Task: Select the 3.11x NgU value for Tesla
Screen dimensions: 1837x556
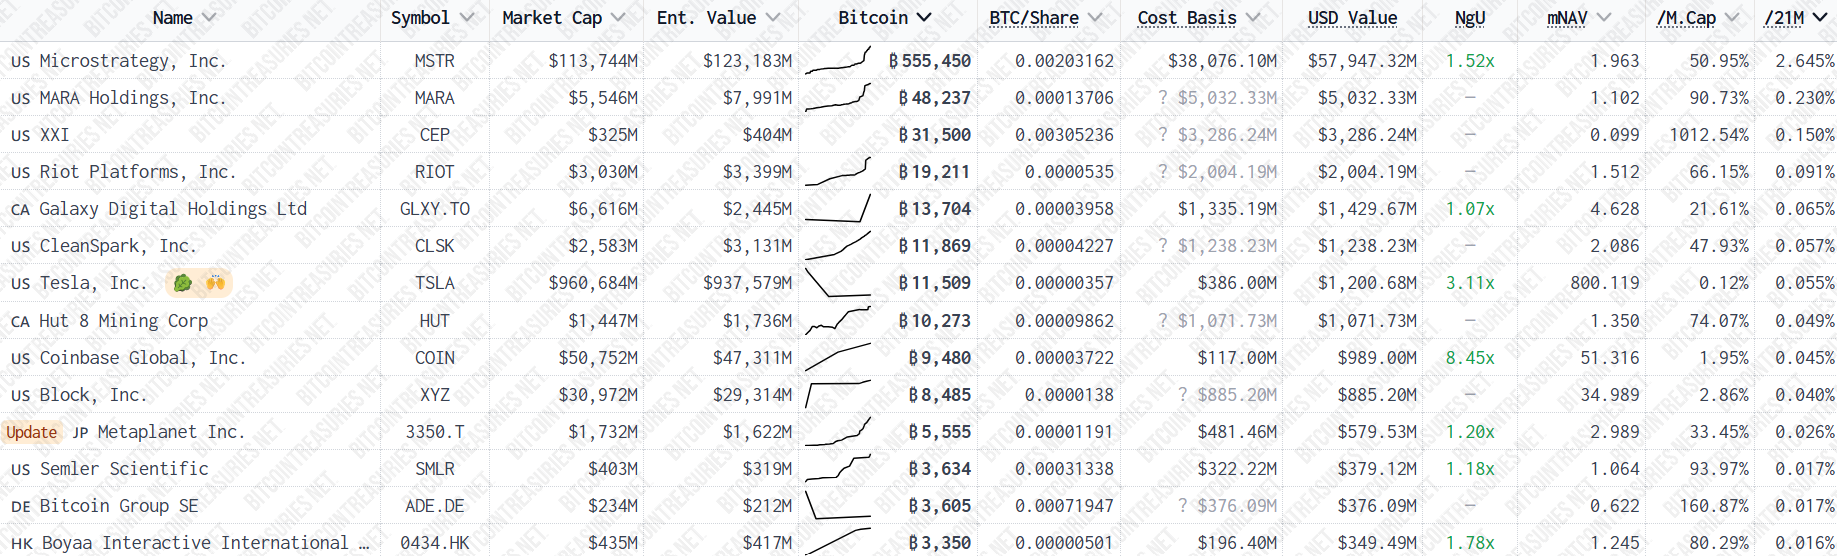Action: tap(1470, 283)
